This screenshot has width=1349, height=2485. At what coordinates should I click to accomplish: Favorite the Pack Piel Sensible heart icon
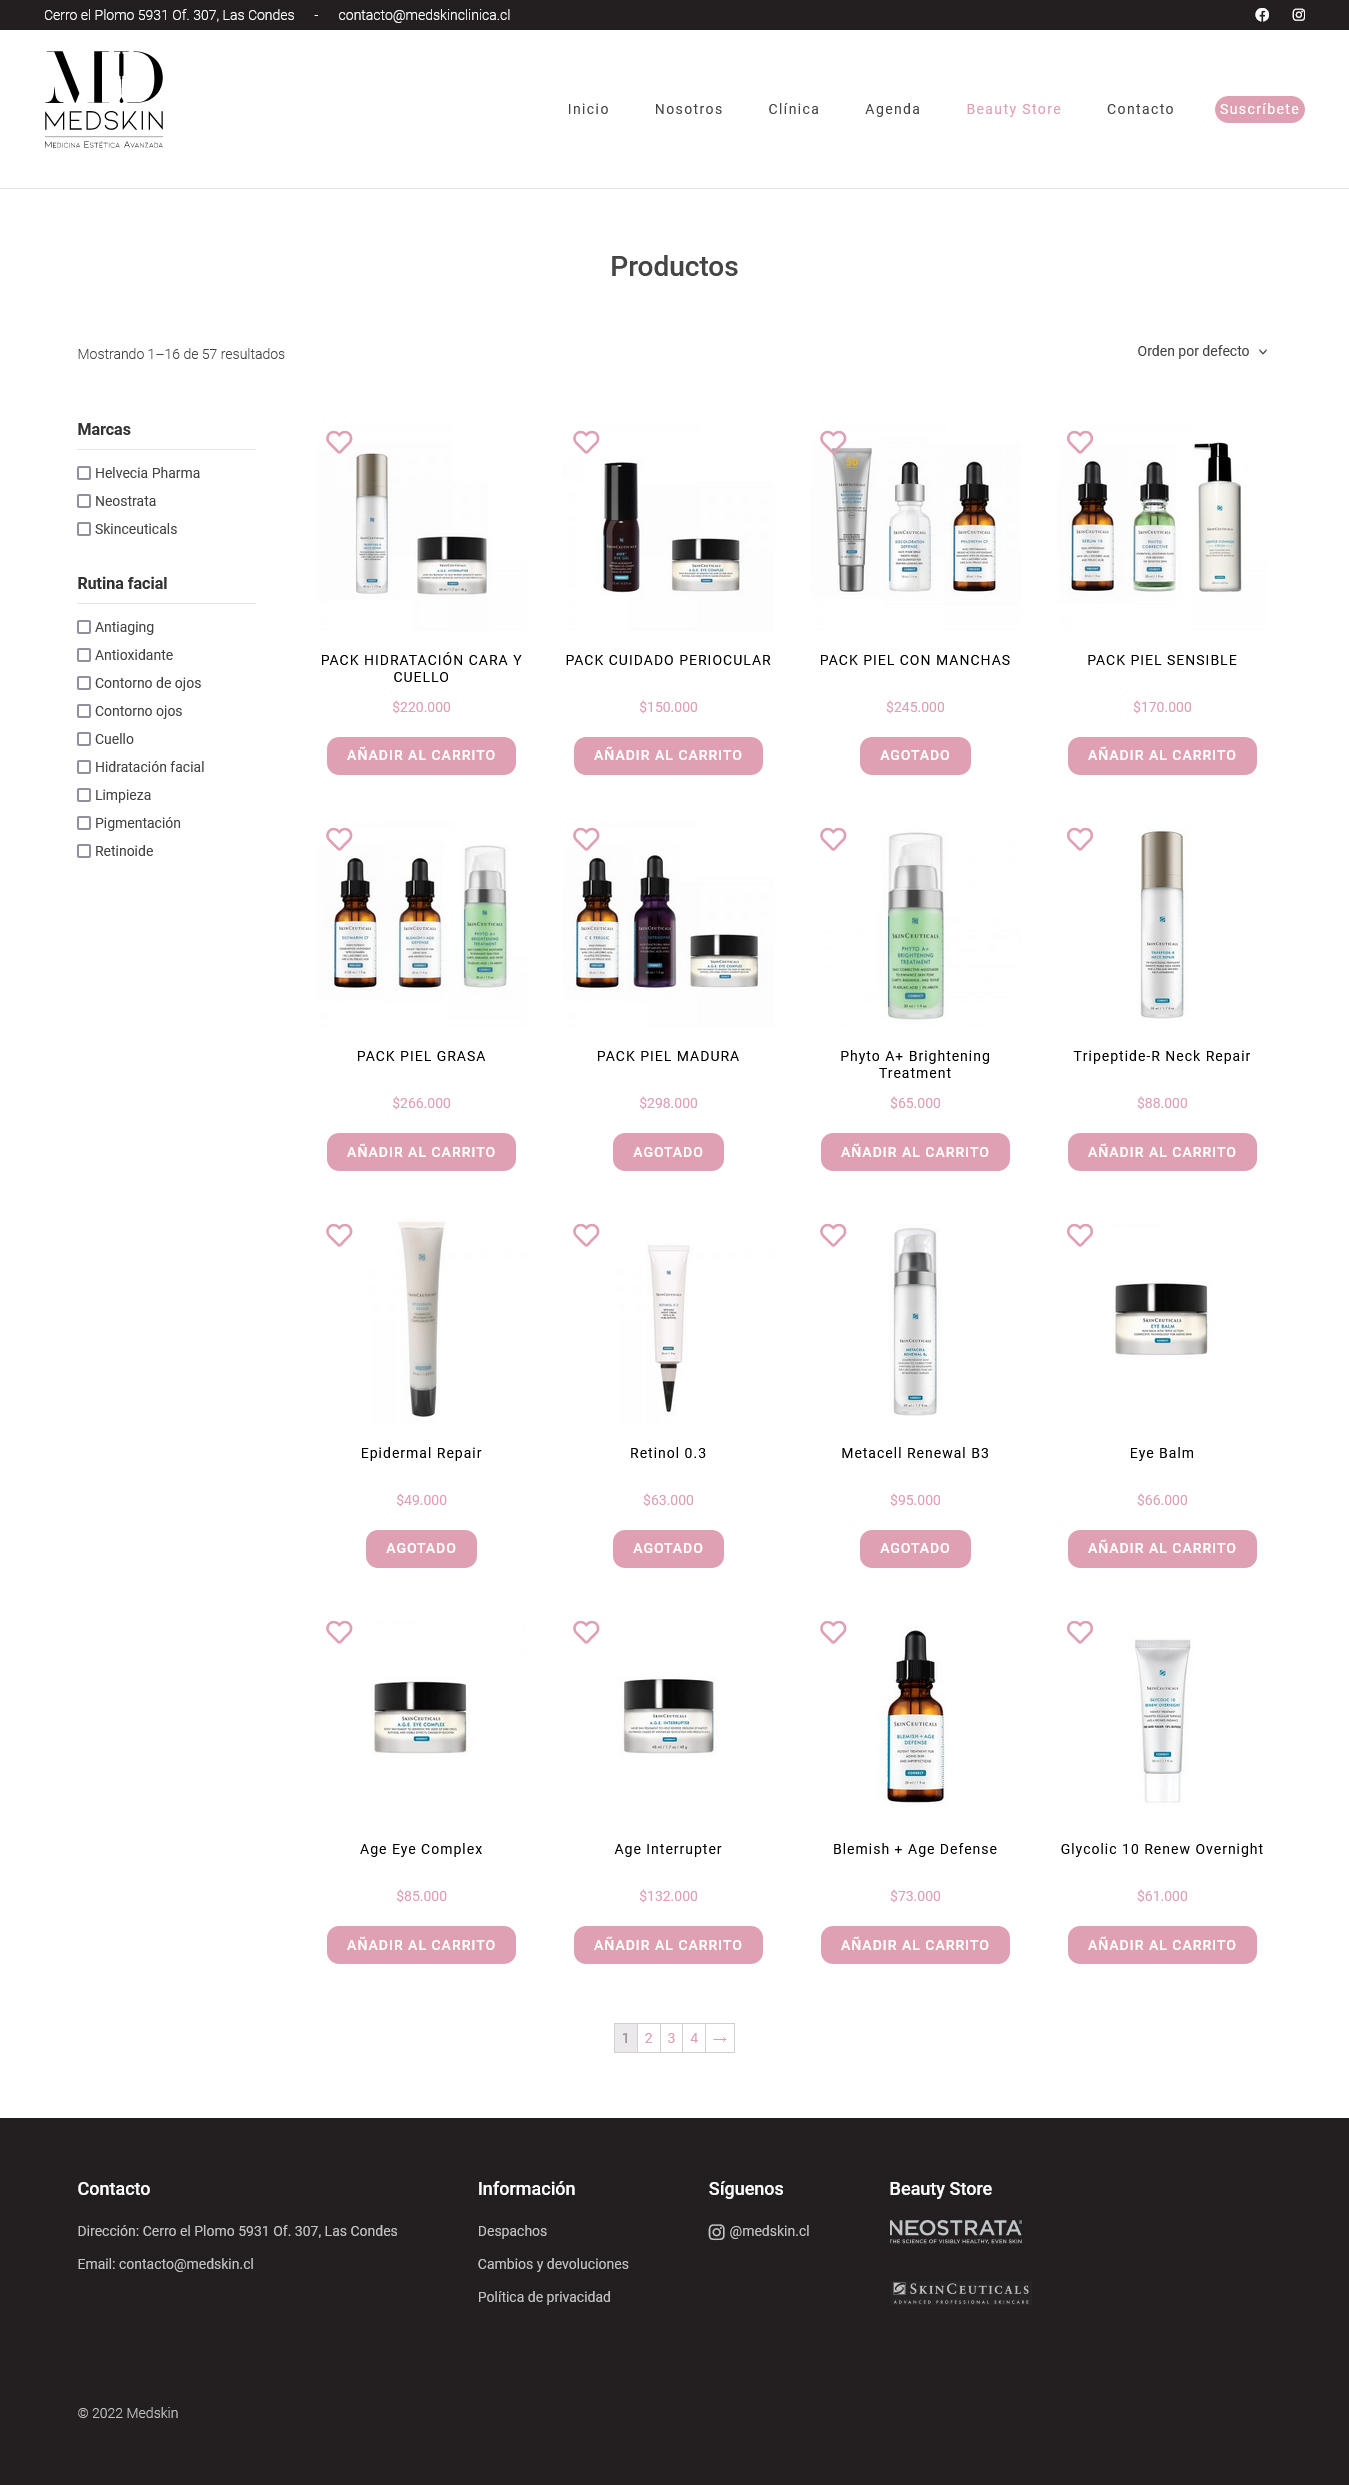point(1080,442)
